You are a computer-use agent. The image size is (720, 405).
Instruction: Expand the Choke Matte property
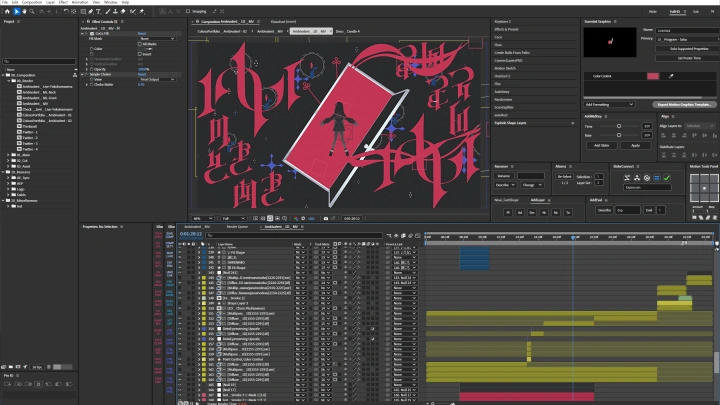click(x=87, y=84)
